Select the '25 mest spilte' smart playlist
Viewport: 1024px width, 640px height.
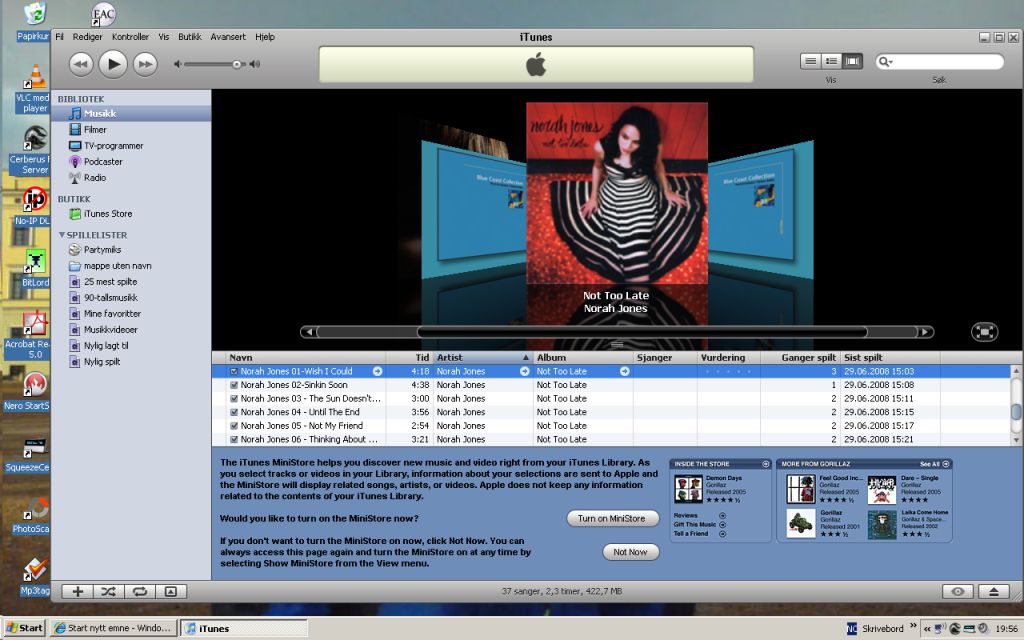pos(110,281)
